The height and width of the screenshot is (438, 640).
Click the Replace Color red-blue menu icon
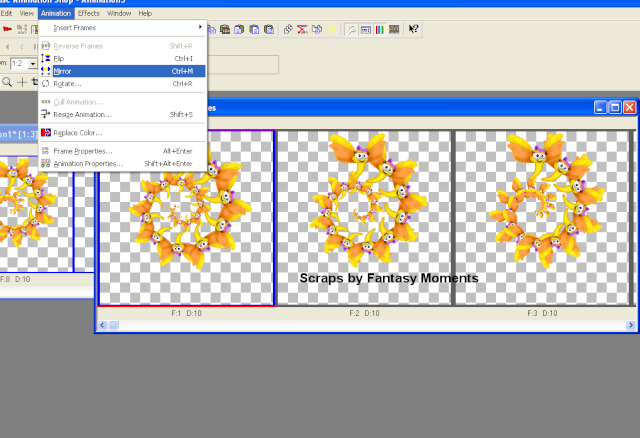[x=46, y=133]
